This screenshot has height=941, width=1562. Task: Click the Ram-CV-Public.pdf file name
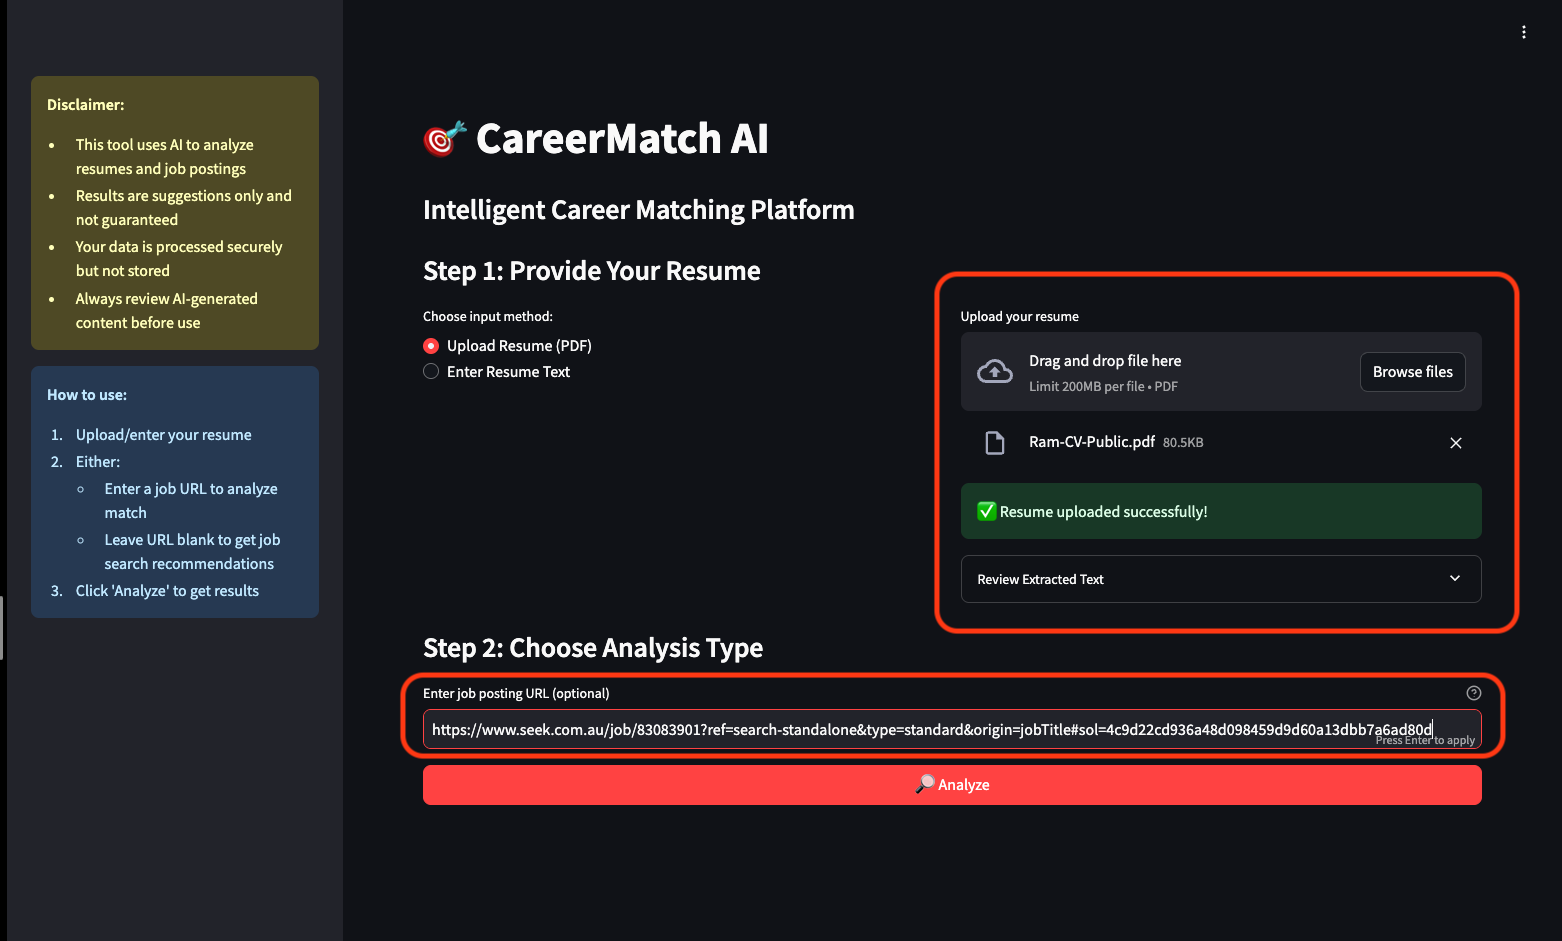[1091, 442]
